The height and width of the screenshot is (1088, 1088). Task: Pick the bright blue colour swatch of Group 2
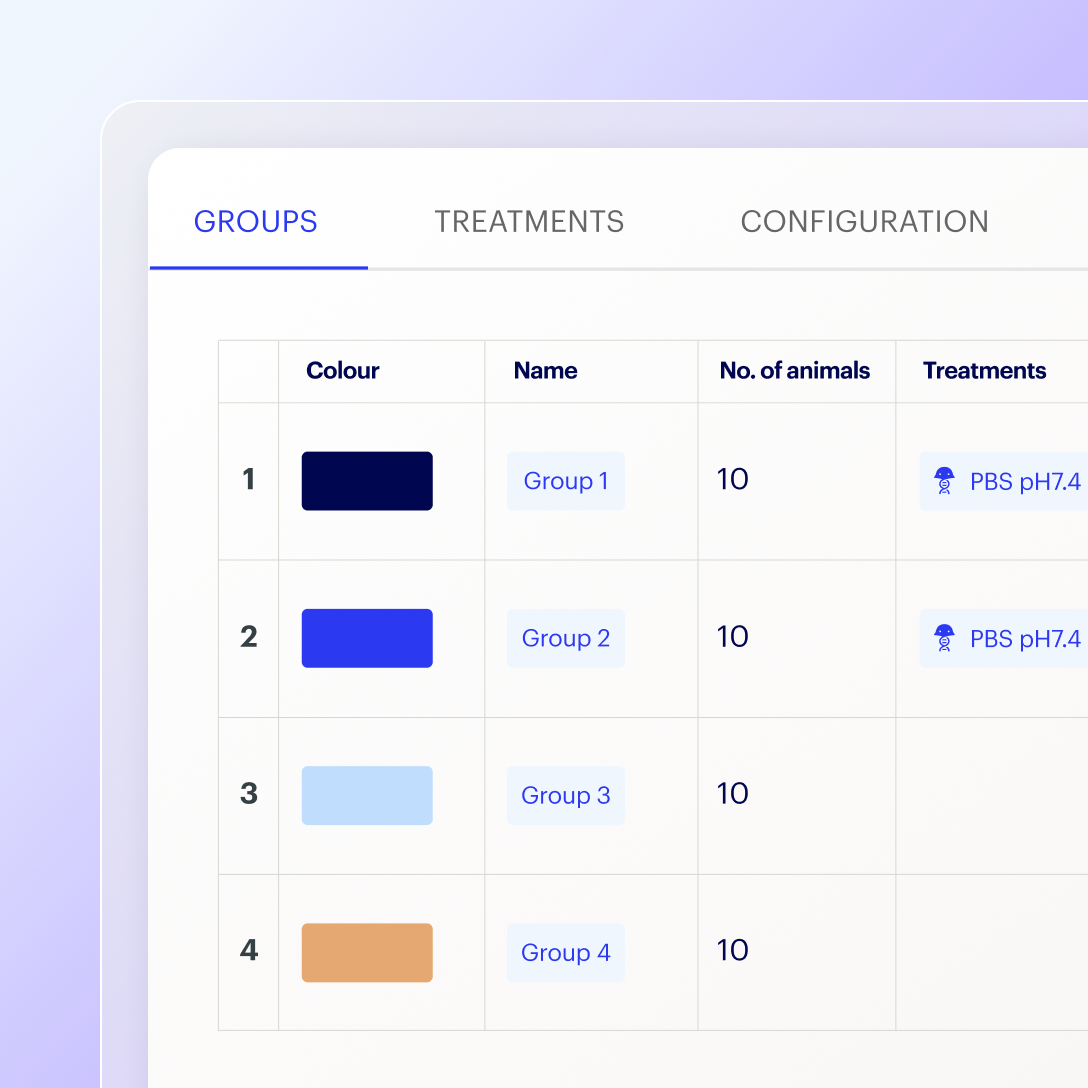[x=367, y=638]
